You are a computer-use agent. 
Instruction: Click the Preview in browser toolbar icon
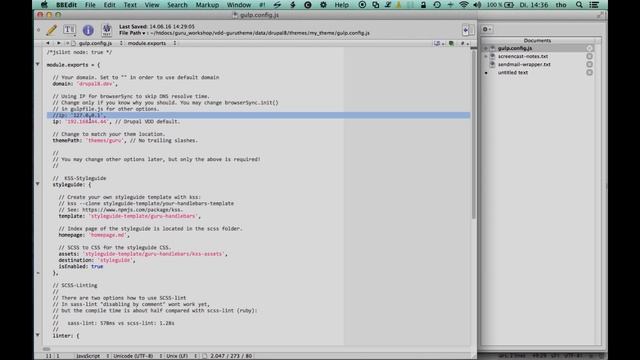pos(107,29)
